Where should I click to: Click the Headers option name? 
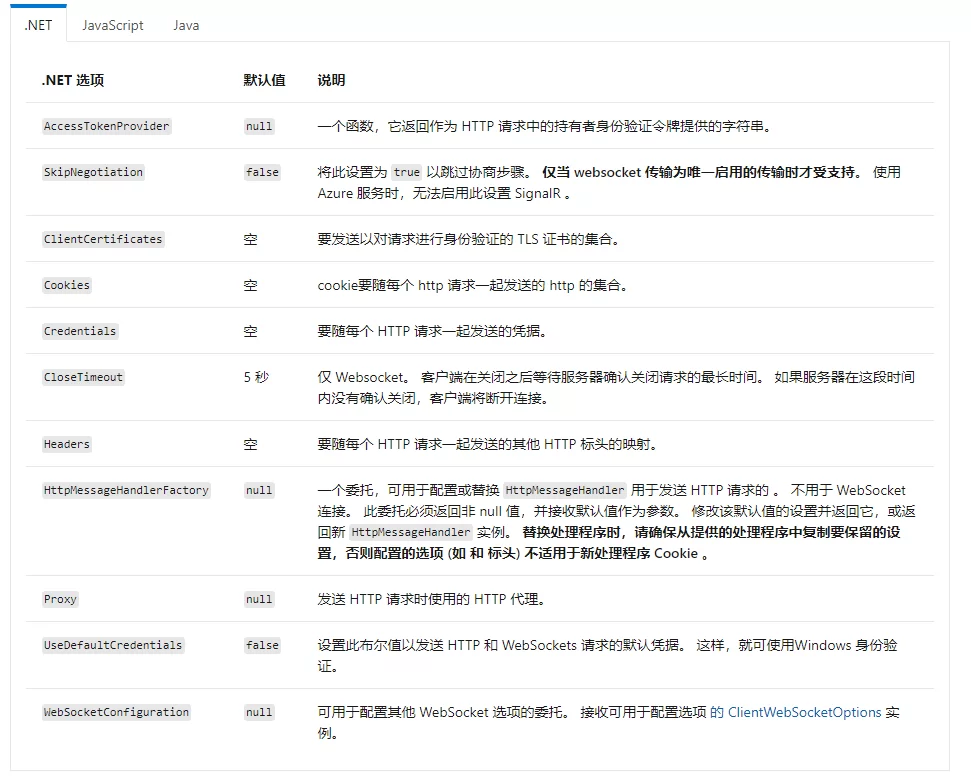pos(67,444)
